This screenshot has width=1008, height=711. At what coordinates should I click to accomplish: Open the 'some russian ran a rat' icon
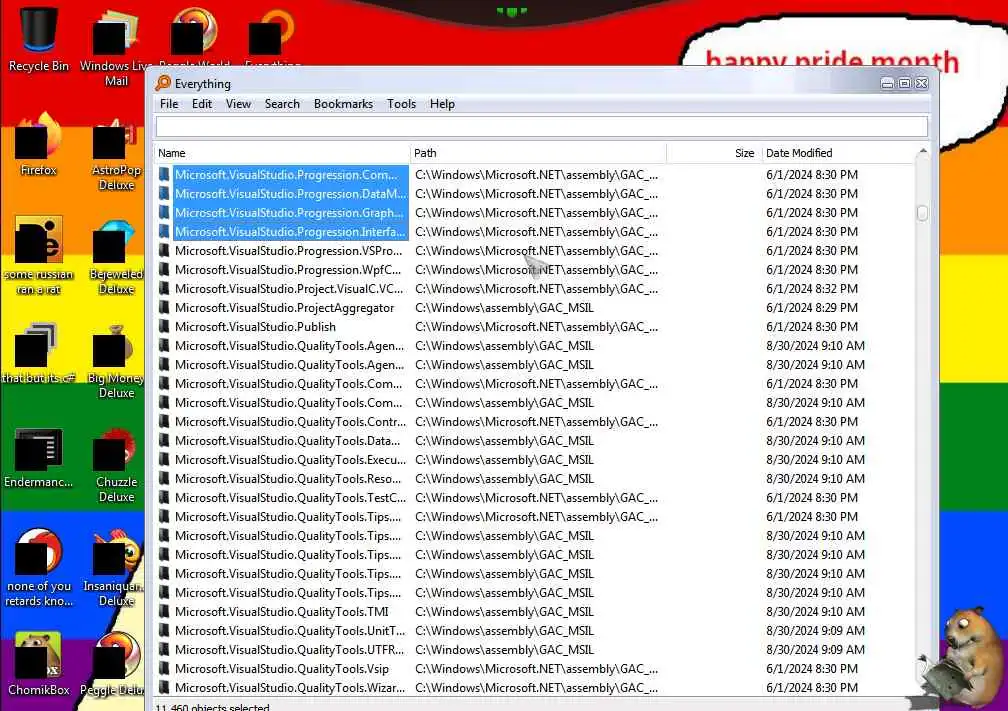coord(39,255)
